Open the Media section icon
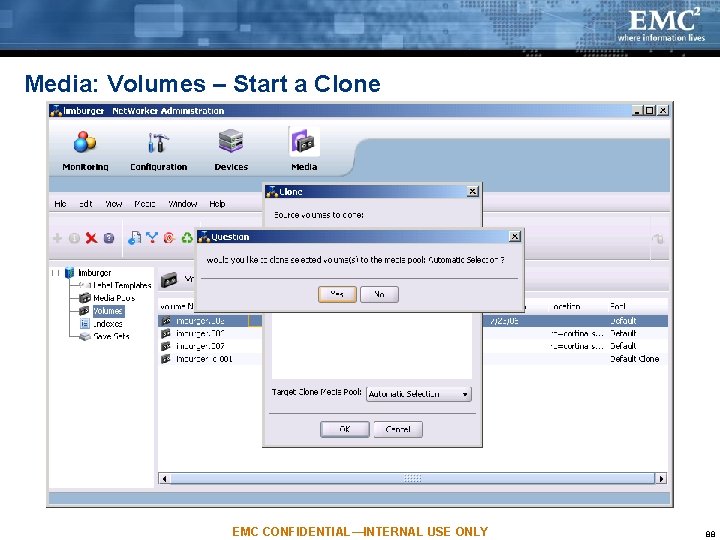Viewport: 720px width, 540px height. (x=304, y=142)
